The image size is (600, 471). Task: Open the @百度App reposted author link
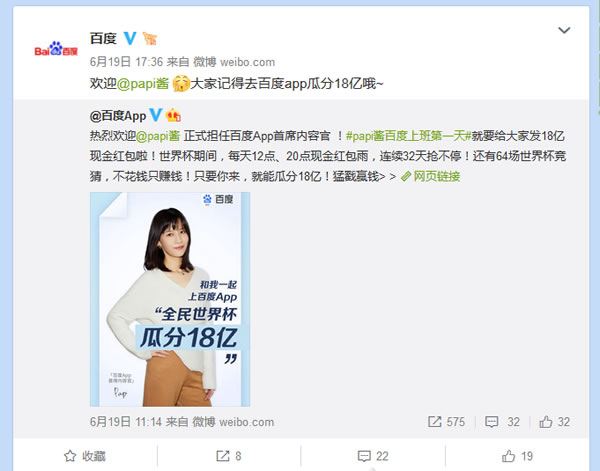tap(118, 115)
